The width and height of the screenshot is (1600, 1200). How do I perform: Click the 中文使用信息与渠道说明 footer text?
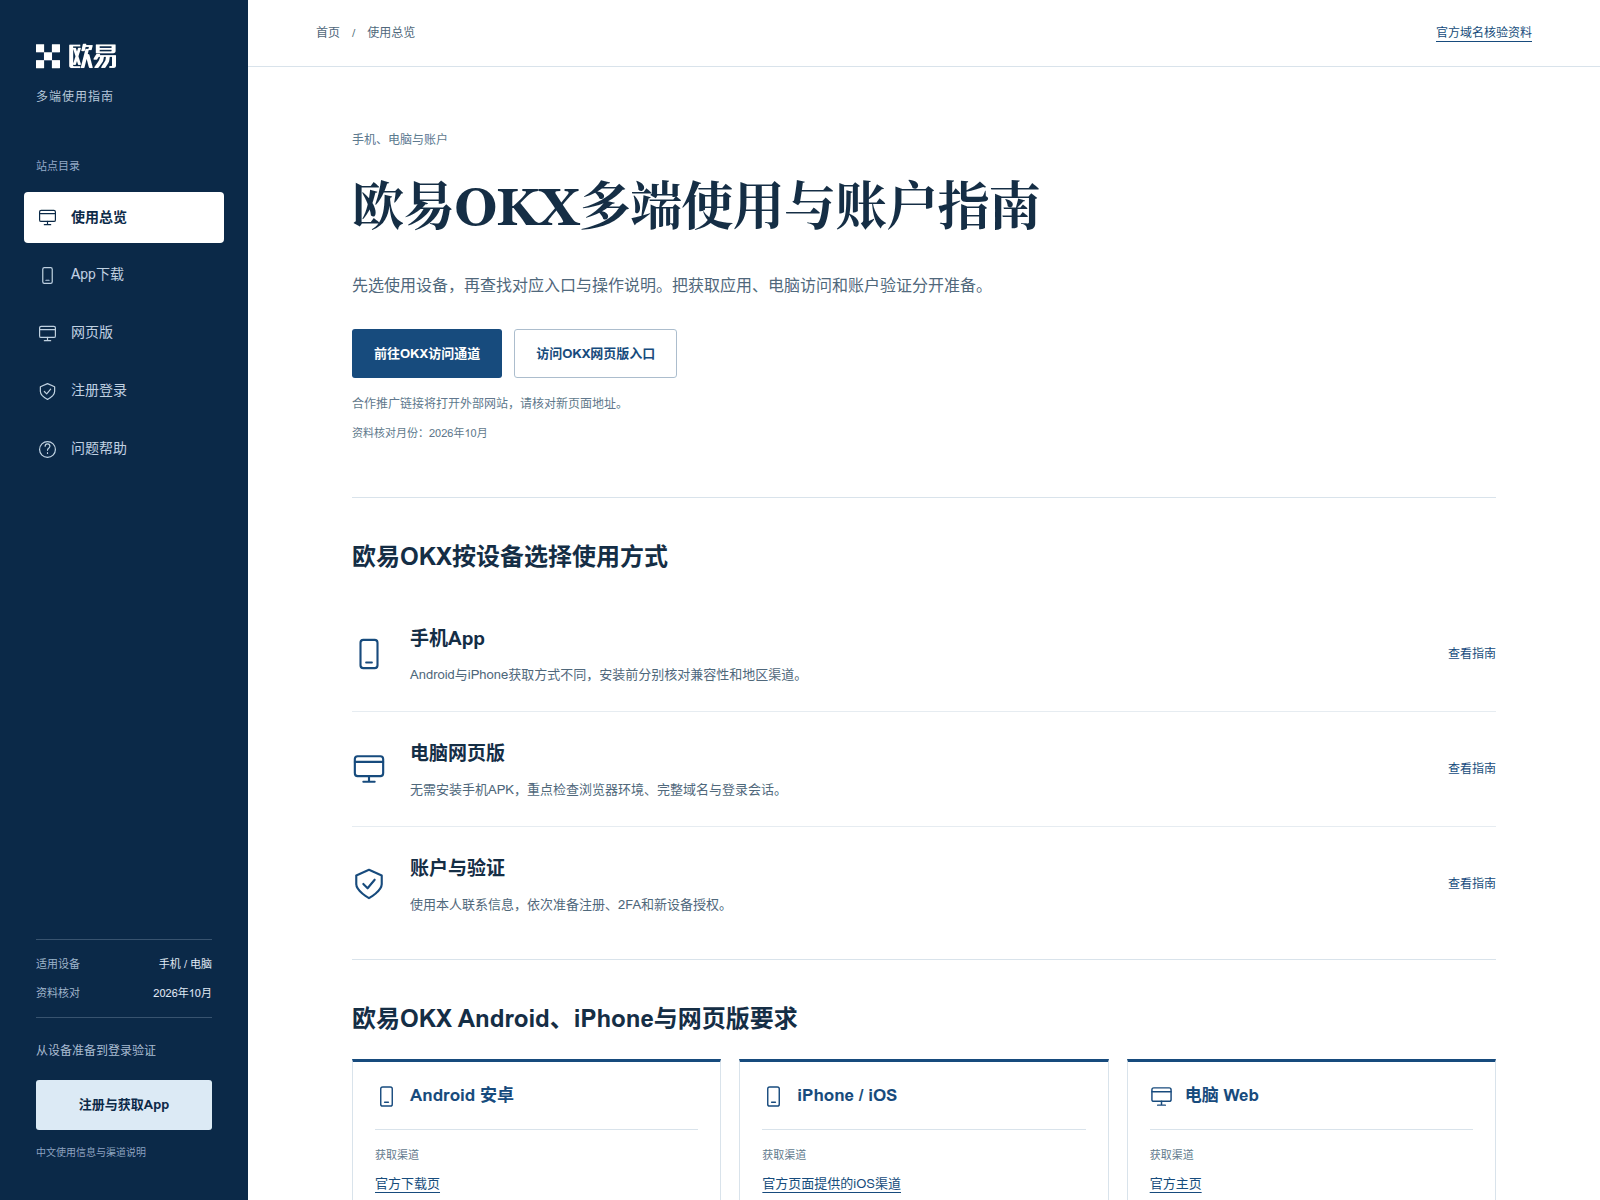91,1152
